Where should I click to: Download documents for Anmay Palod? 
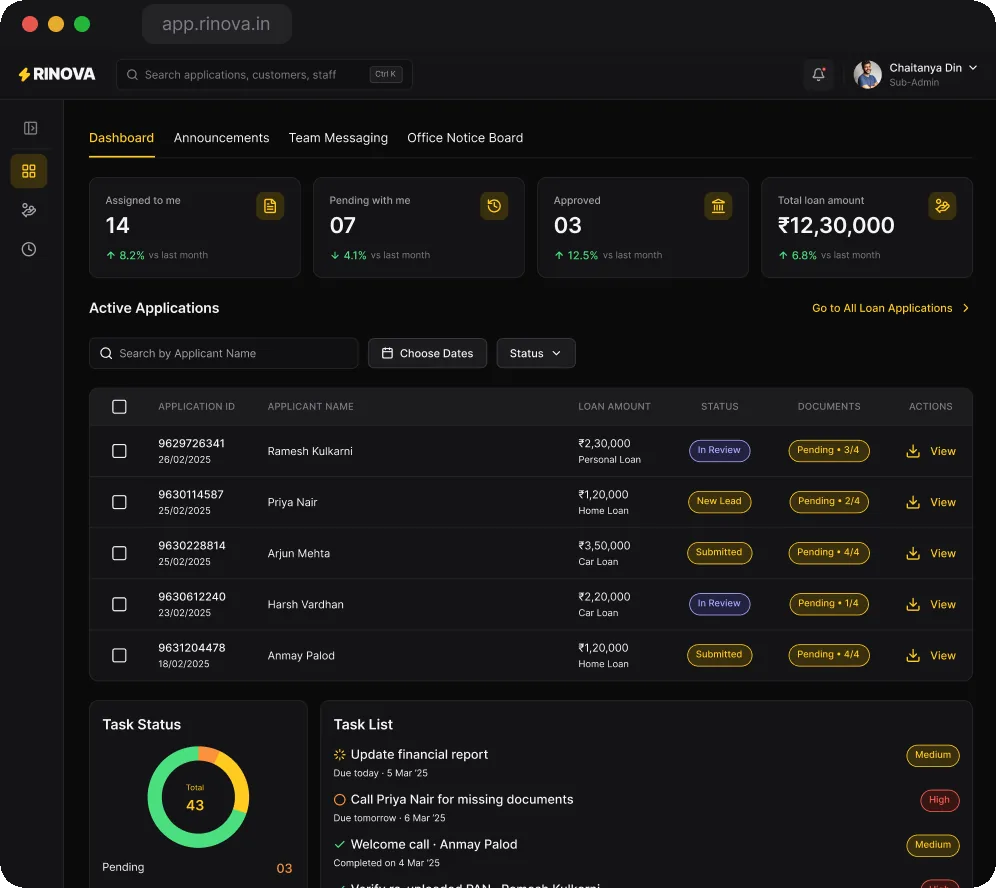(x=913, y=656)
